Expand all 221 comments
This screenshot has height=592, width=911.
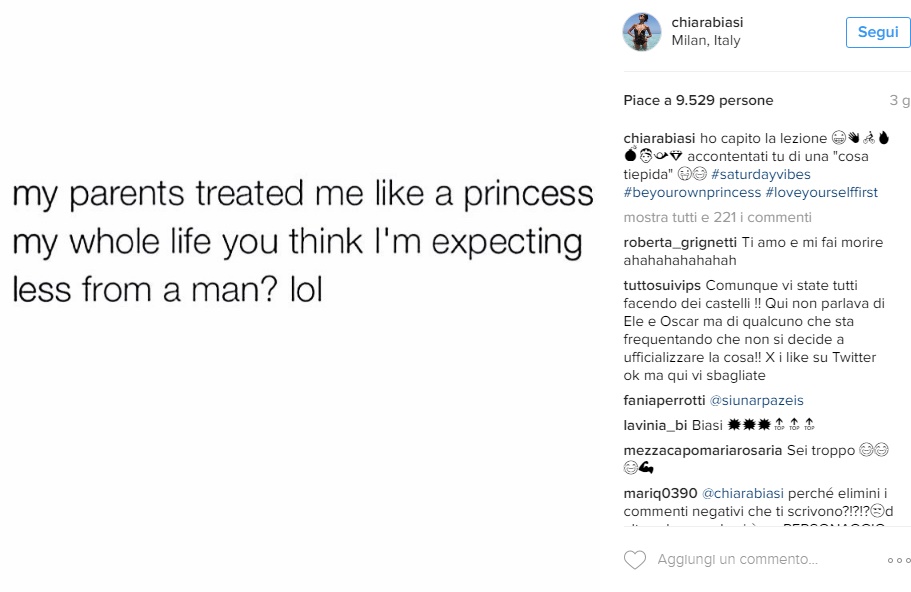[717, 217]
